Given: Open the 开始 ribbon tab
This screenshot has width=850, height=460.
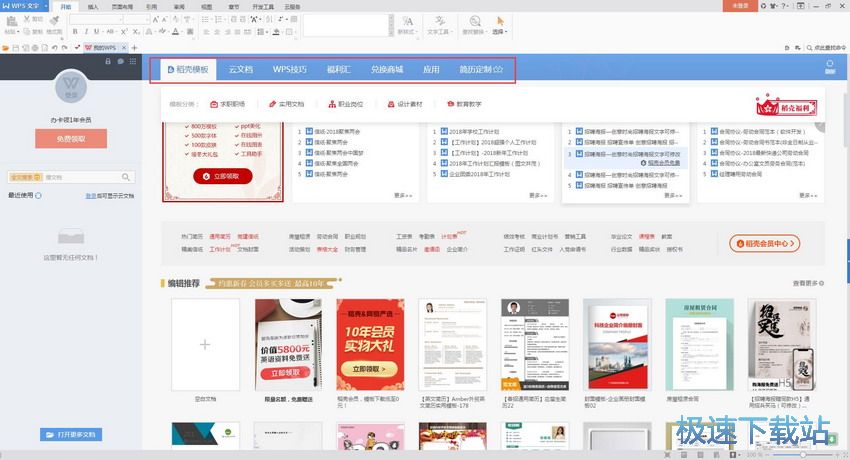Looking at the screenshot, I should pos(66,7).
